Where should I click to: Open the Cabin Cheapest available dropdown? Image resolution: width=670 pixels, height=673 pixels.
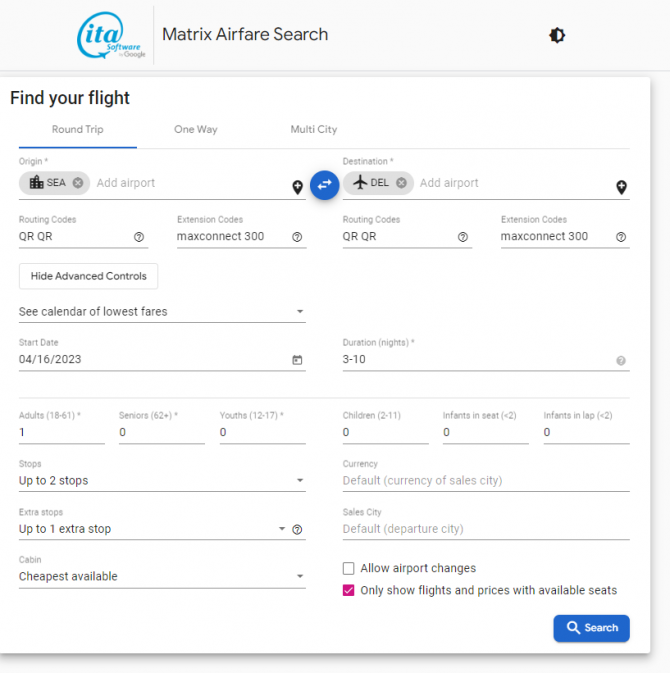[162, 576]
